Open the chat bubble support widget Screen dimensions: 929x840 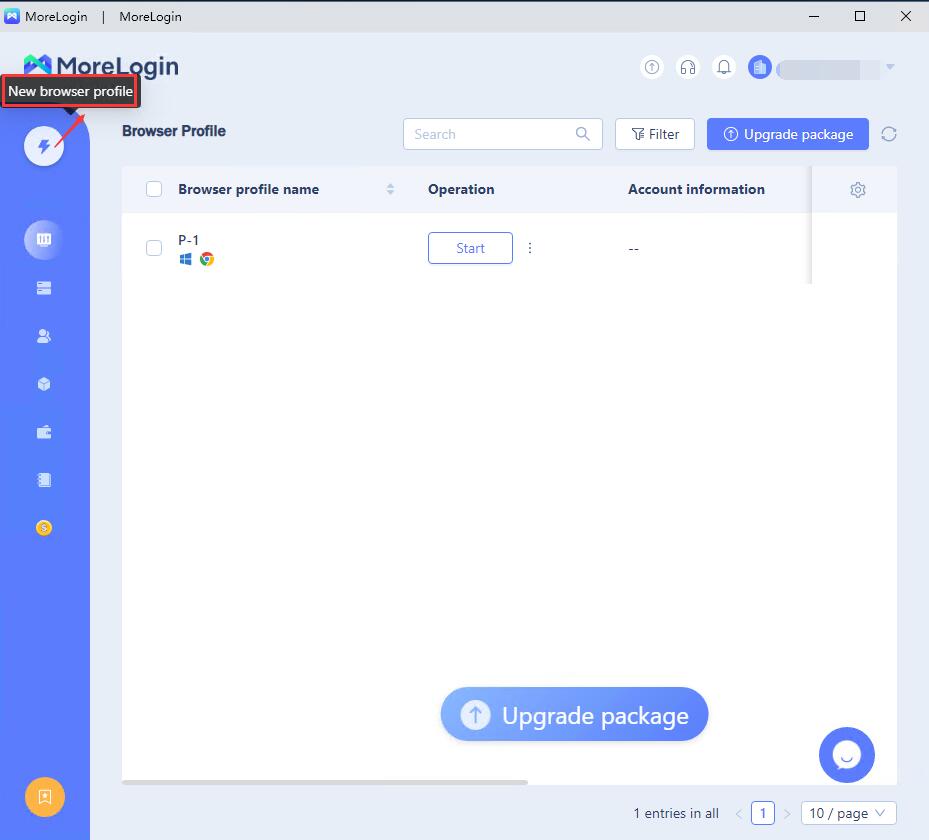click(846, 755)
